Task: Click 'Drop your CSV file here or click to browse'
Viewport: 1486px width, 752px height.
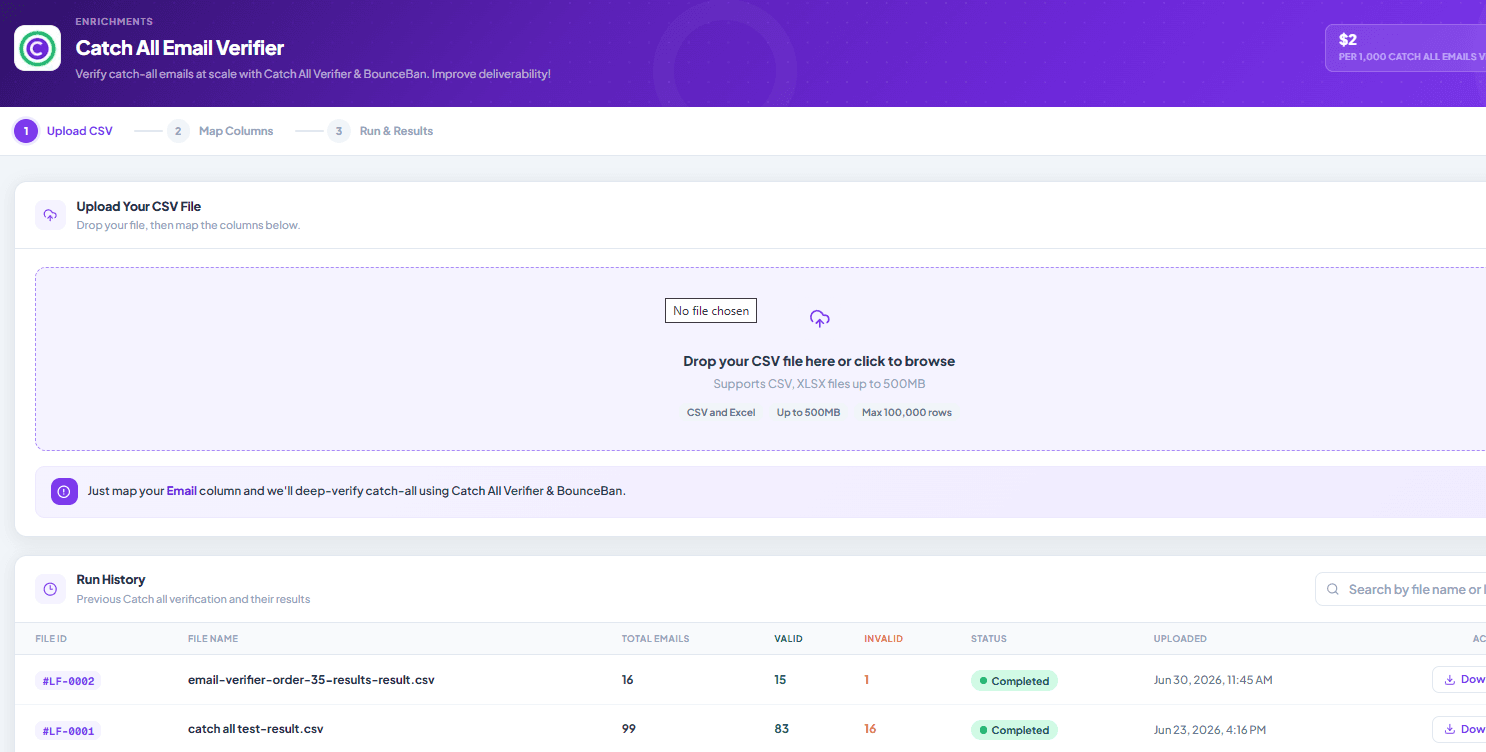Action: click(819, 361)
